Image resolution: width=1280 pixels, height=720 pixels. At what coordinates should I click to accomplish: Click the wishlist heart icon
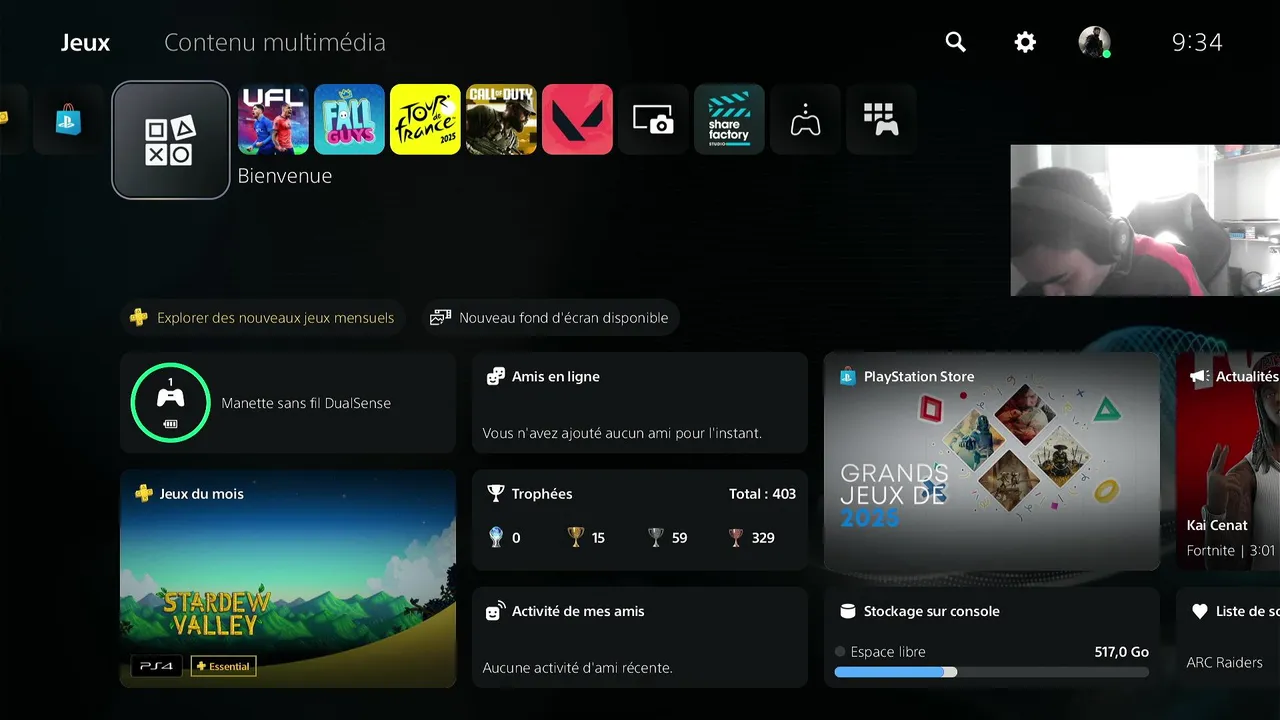click(1200, 611)
